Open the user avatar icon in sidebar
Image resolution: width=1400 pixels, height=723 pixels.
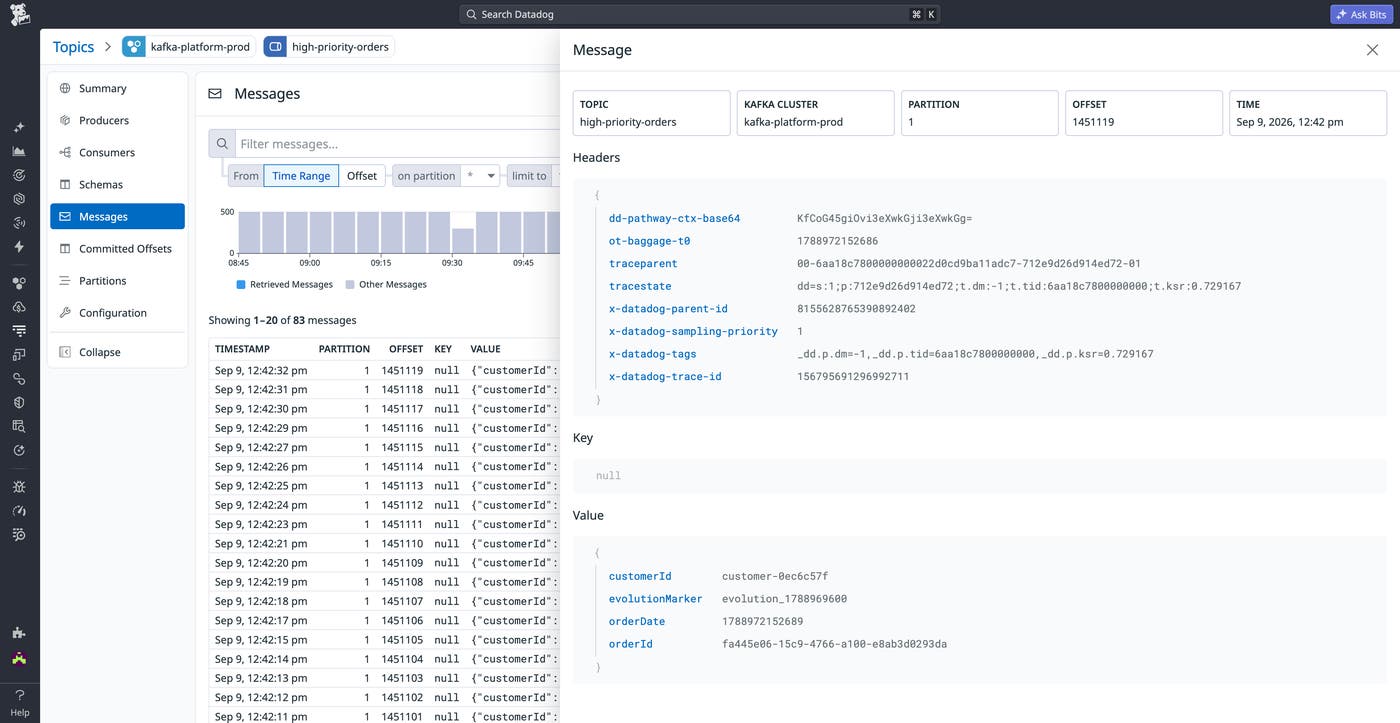(x=19, y=658)
